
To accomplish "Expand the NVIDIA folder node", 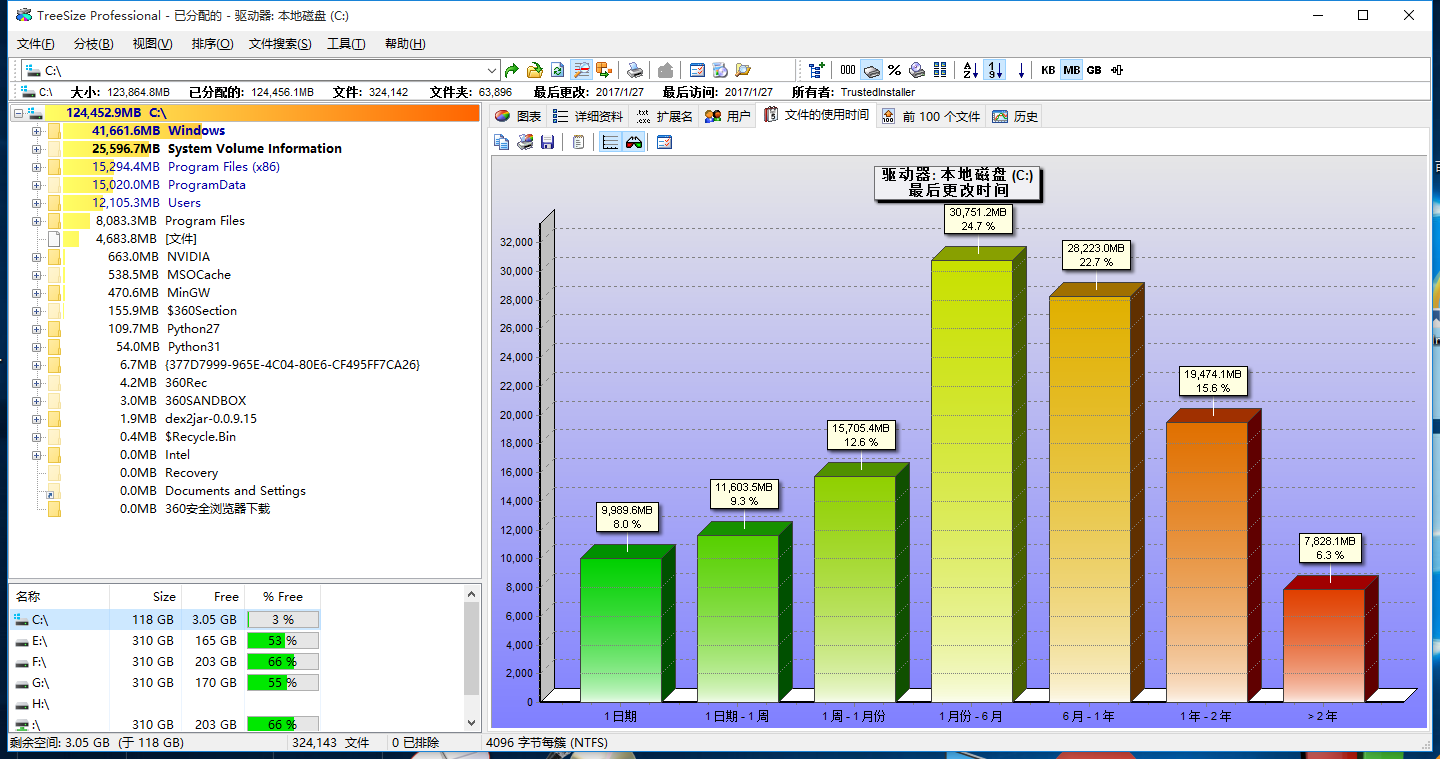I will coord(37,257).
